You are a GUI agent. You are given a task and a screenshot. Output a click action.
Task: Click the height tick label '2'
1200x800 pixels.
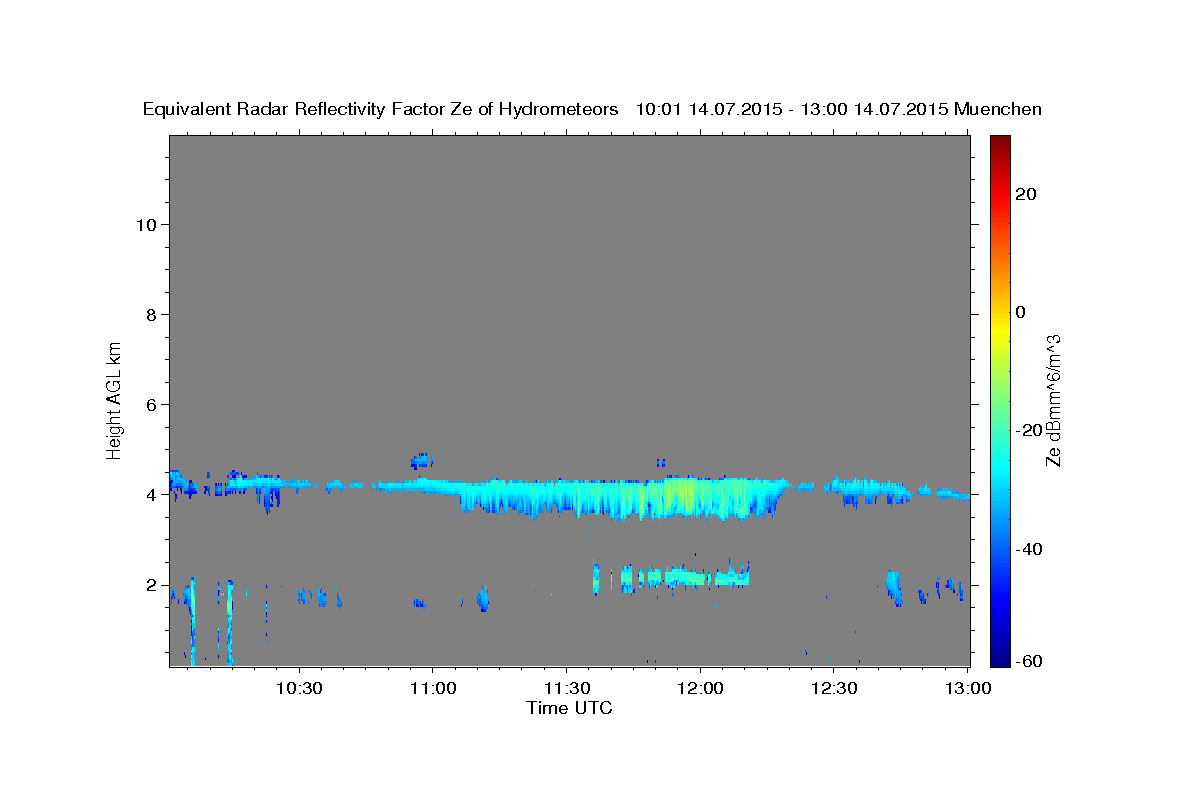[152, 584]
